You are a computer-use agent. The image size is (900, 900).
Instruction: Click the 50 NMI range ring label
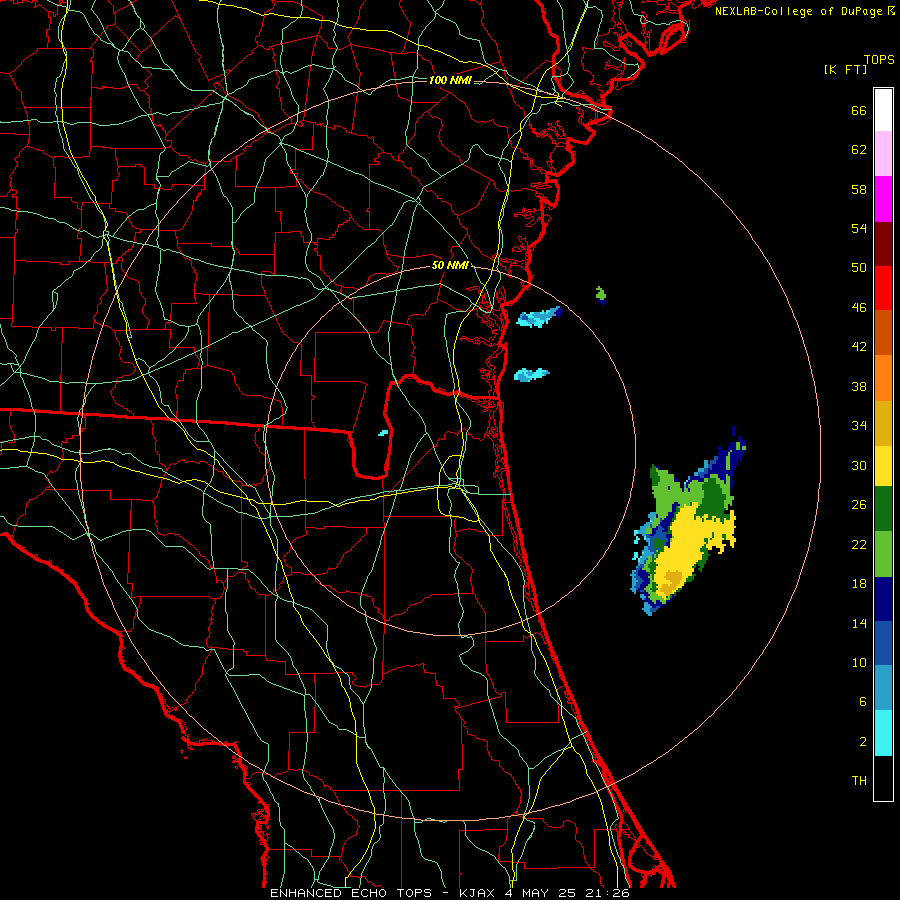(x=450, y=265)
